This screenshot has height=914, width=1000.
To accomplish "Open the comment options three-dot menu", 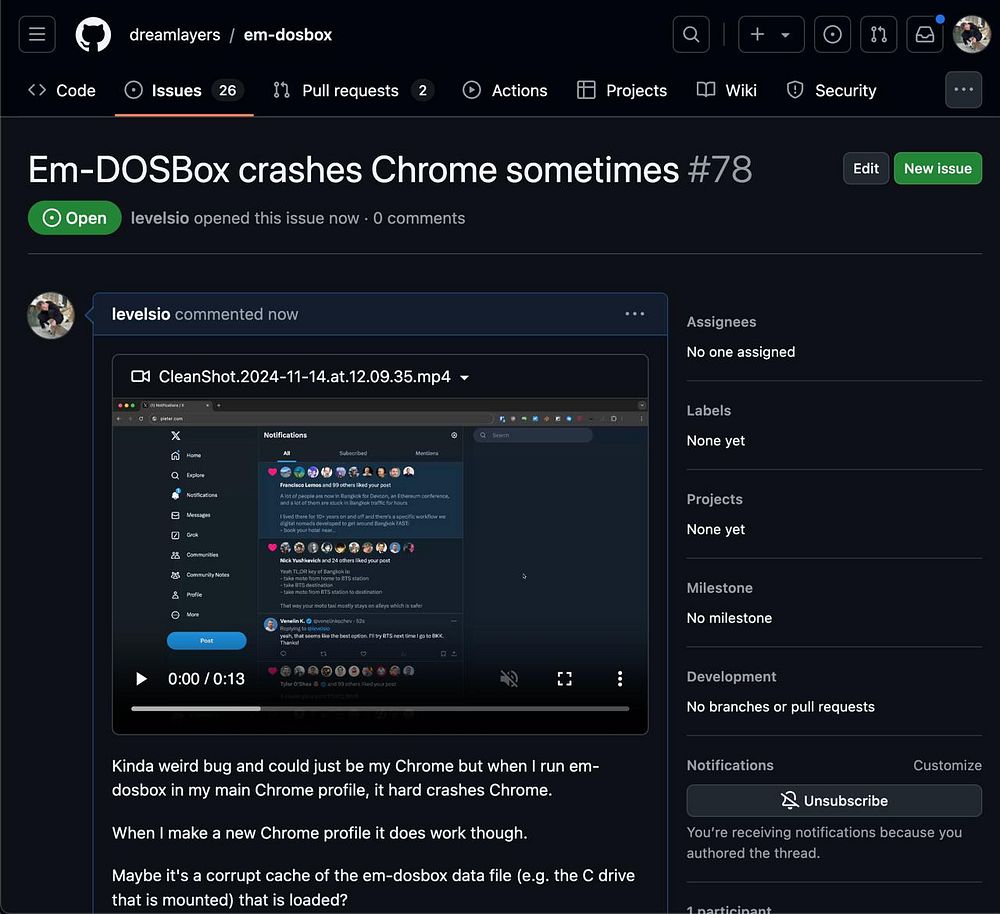I will pos(635,314).
